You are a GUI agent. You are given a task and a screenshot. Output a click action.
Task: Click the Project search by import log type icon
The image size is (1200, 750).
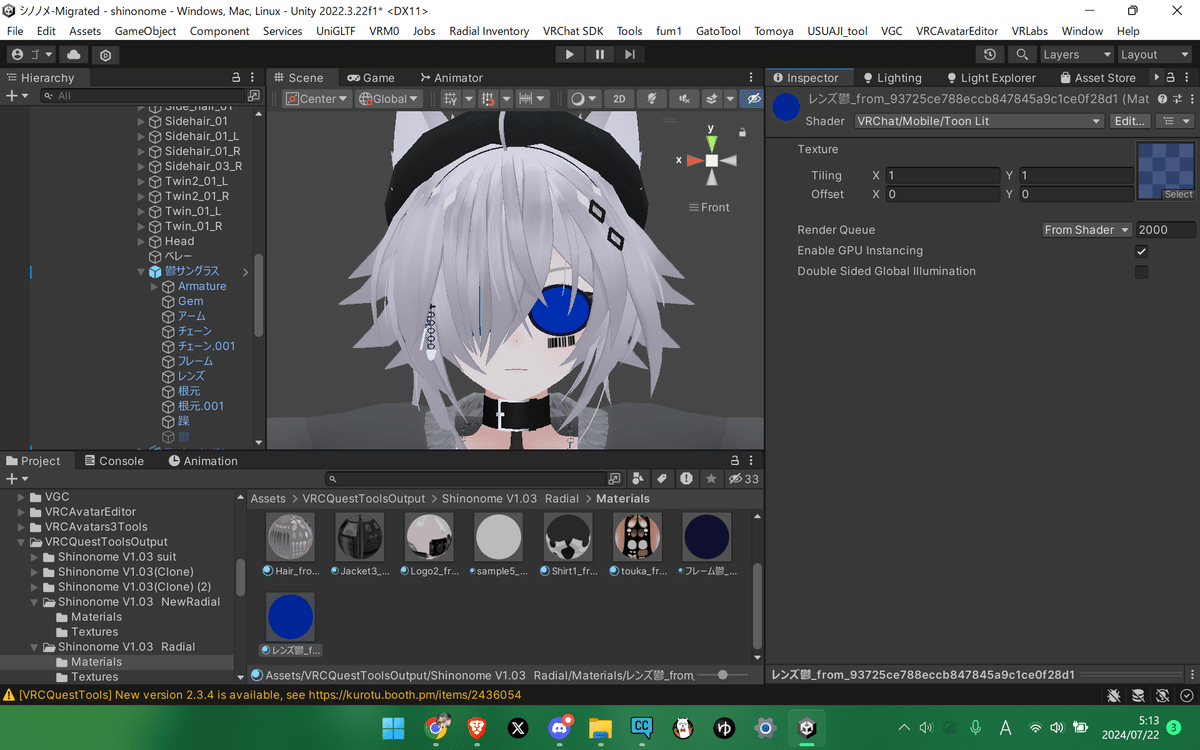[x=687, y=479]
